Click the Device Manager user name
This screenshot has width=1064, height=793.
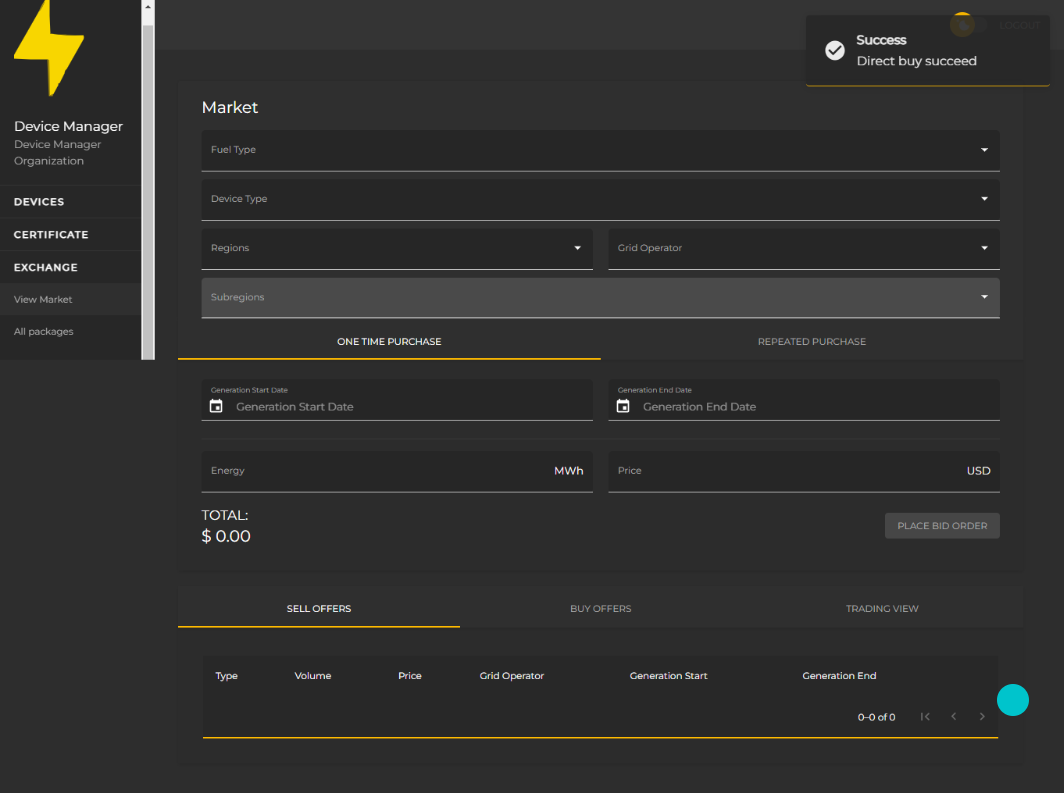click(x=69, y=126)
